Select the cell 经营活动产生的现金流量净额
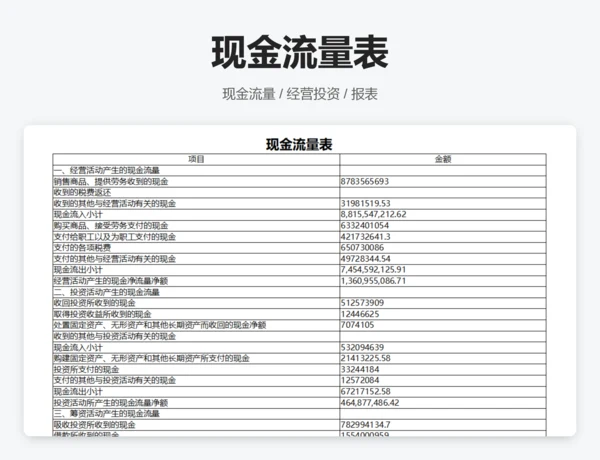The width and height of the screenshot is (600, 460). point(196,281)
